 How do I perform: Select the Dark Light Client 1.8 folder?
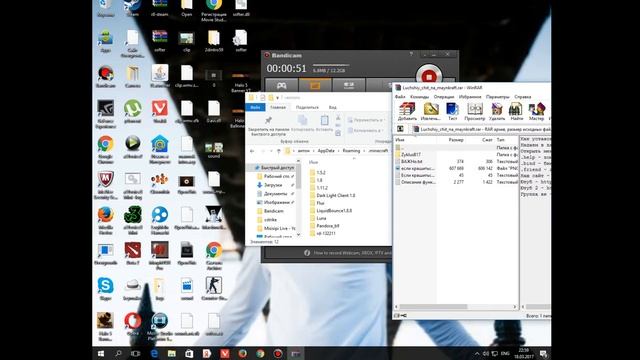point(336,196)
